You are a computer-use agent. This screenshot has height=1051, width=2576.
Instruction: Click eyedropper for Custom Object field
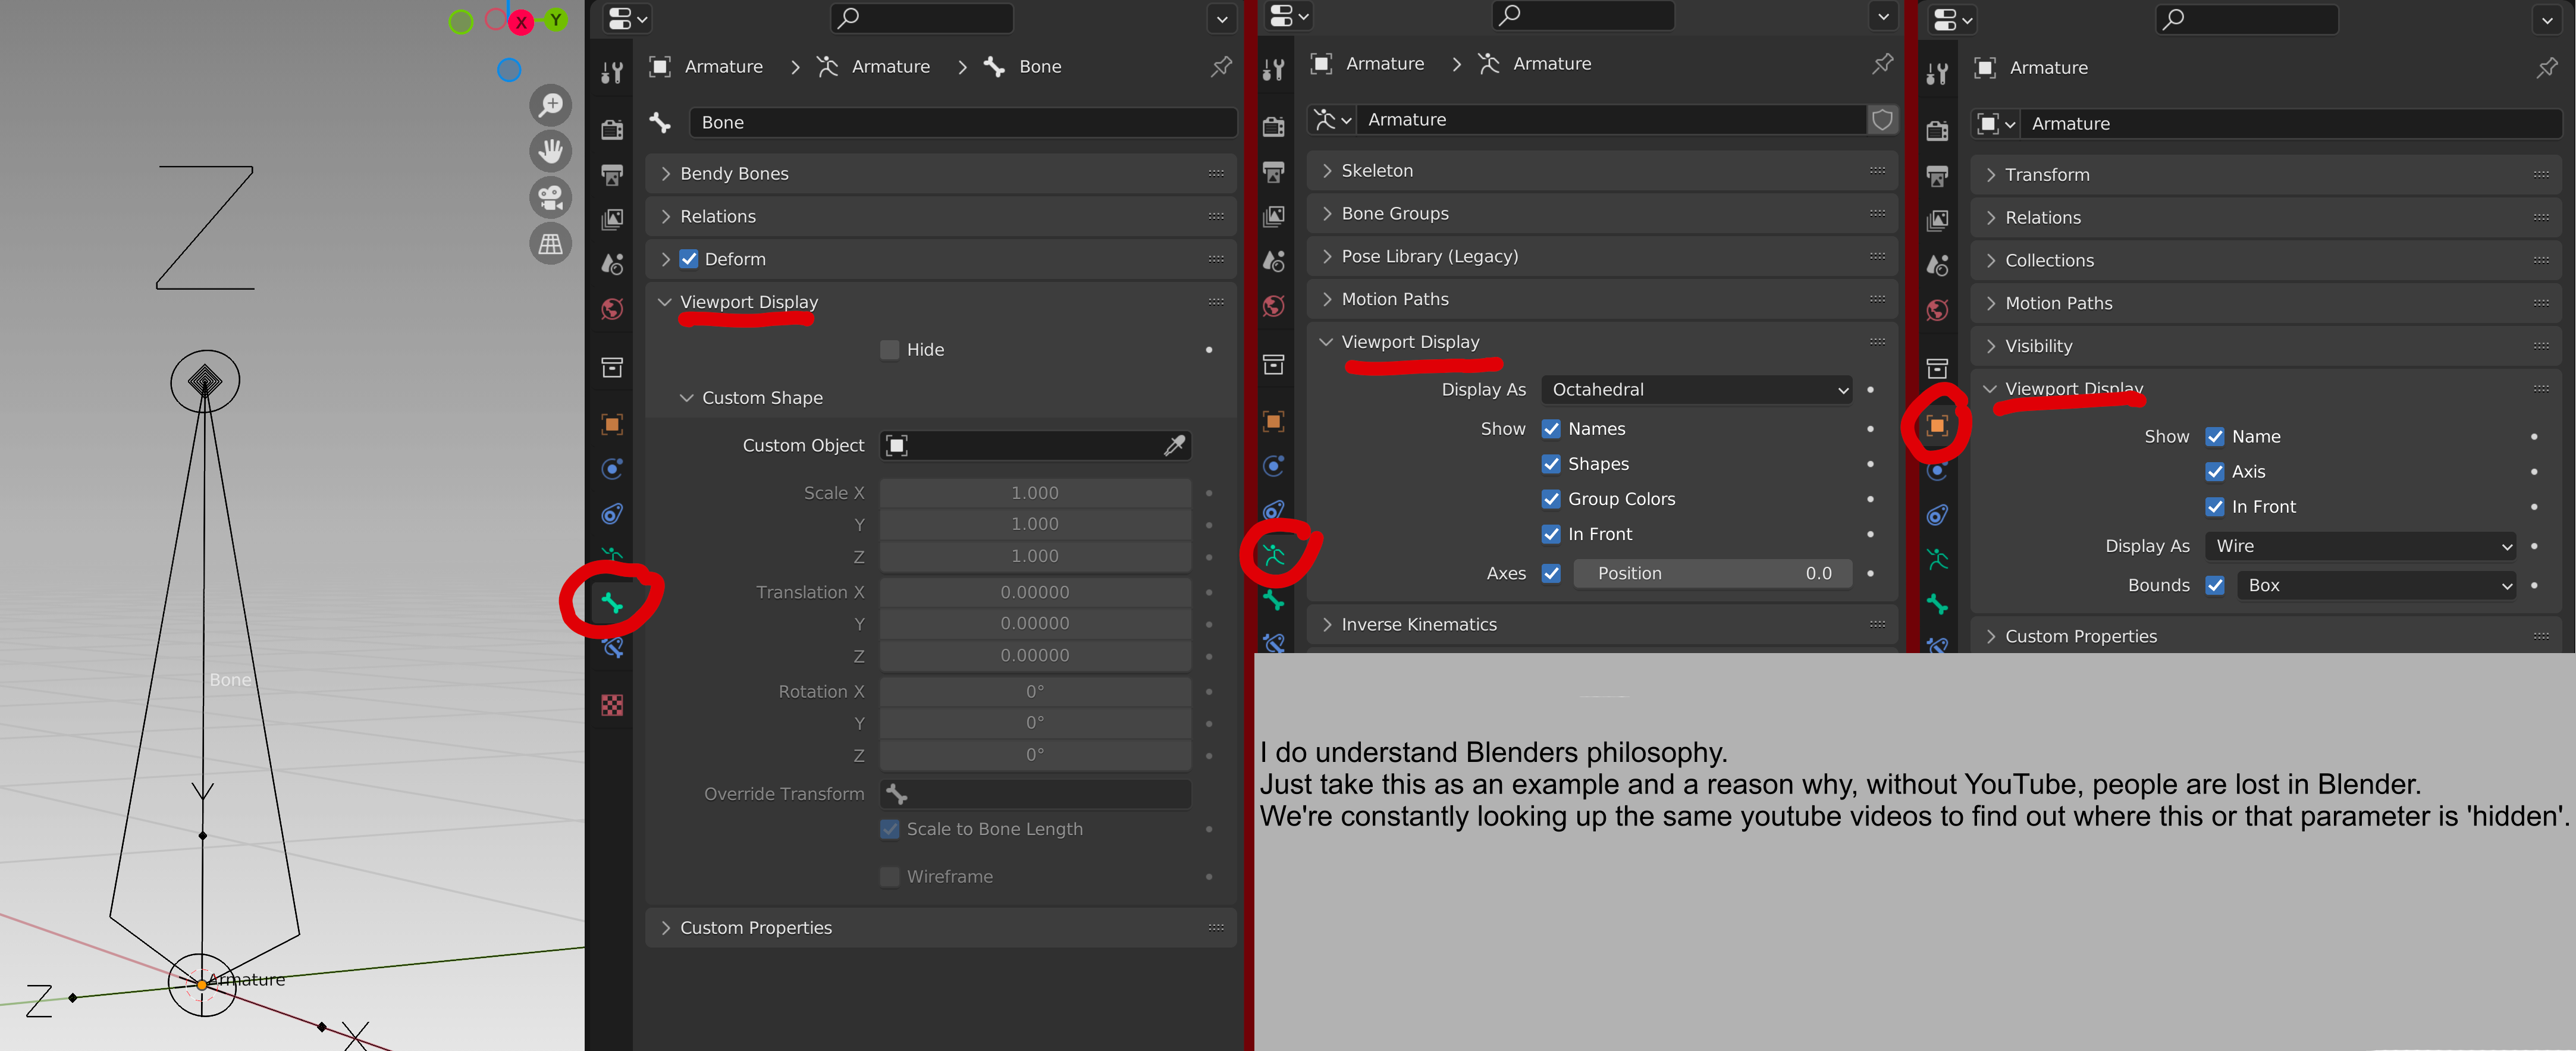click(x=1174, y=445)
